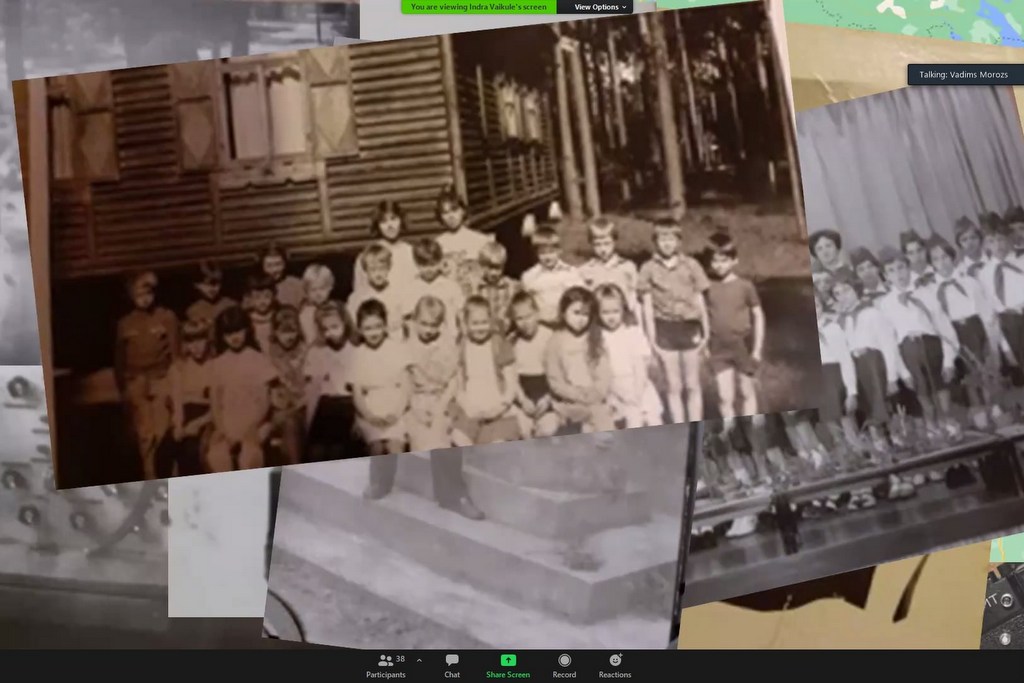Click the participant count number 38
The height and width of the screenshot is (683, 1024).
400,659
